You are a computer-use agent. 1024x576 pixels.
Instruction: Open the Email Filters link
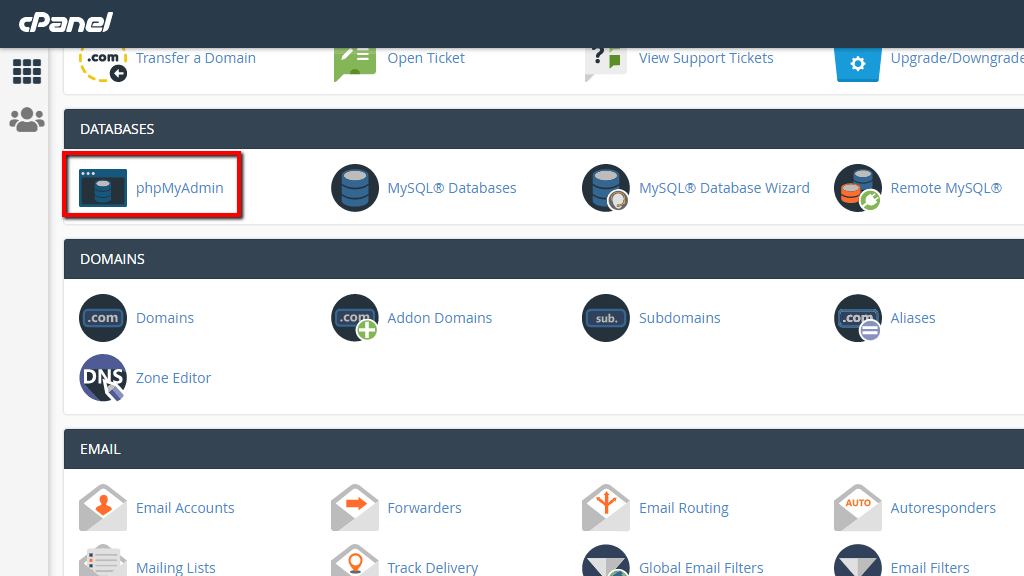point(930,568)
